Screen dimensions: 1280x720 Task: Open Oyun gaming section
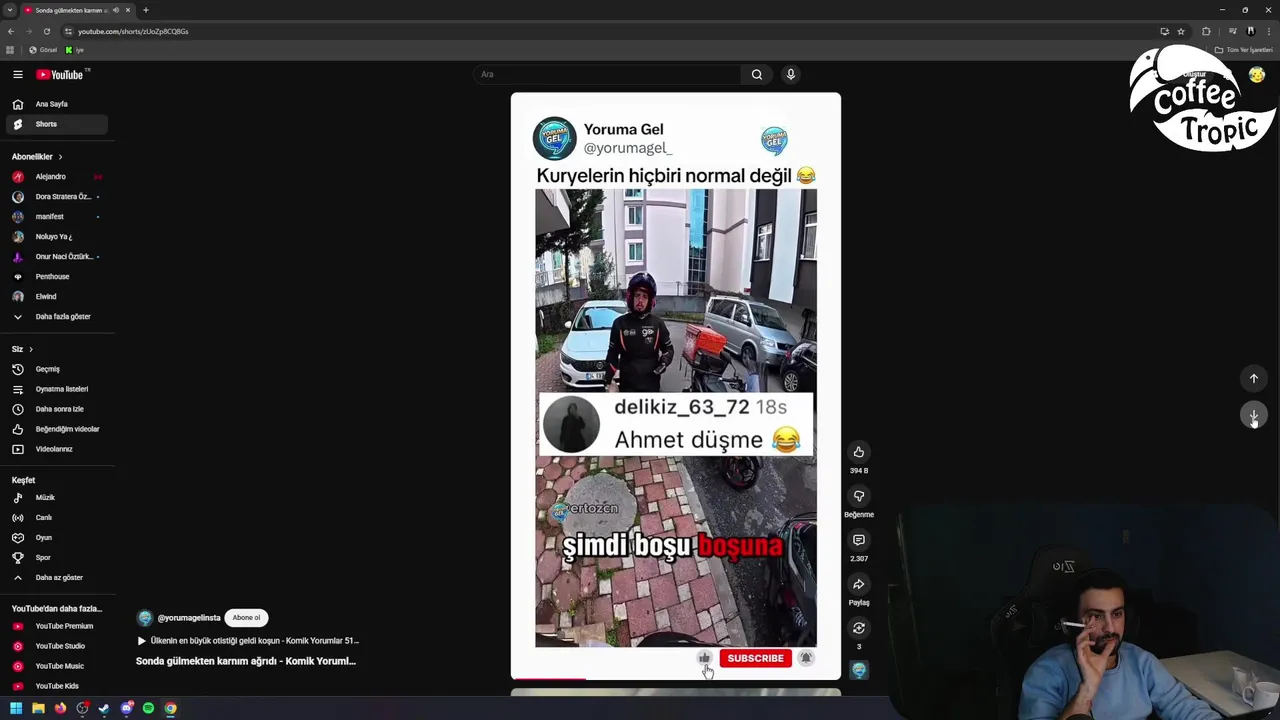56,538
